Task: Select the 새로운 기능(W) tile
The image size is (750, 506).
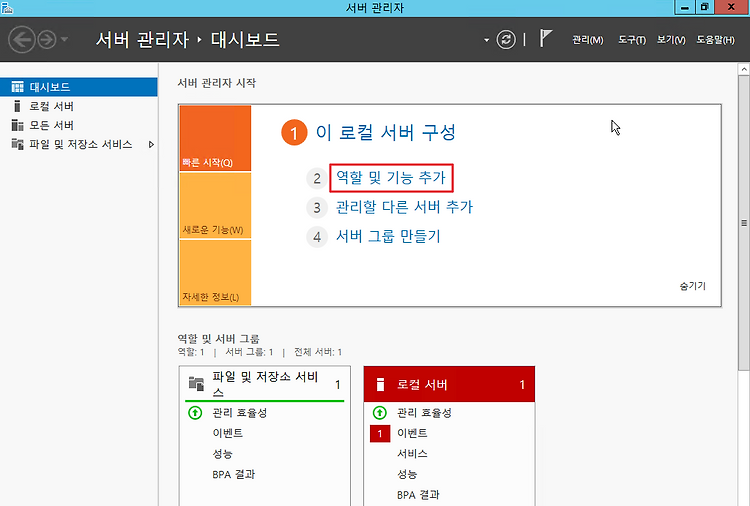Action: coord(215,205)
